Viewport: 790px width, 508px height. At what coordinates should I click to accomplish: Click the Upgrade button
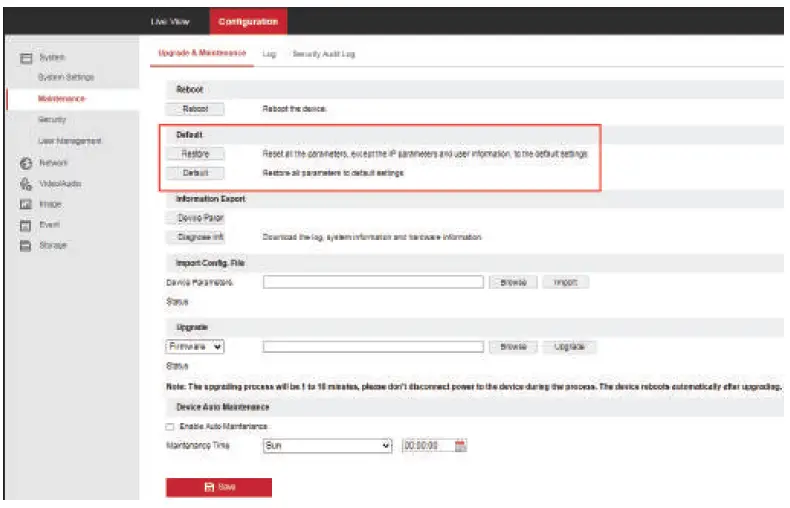pos(569,347)
